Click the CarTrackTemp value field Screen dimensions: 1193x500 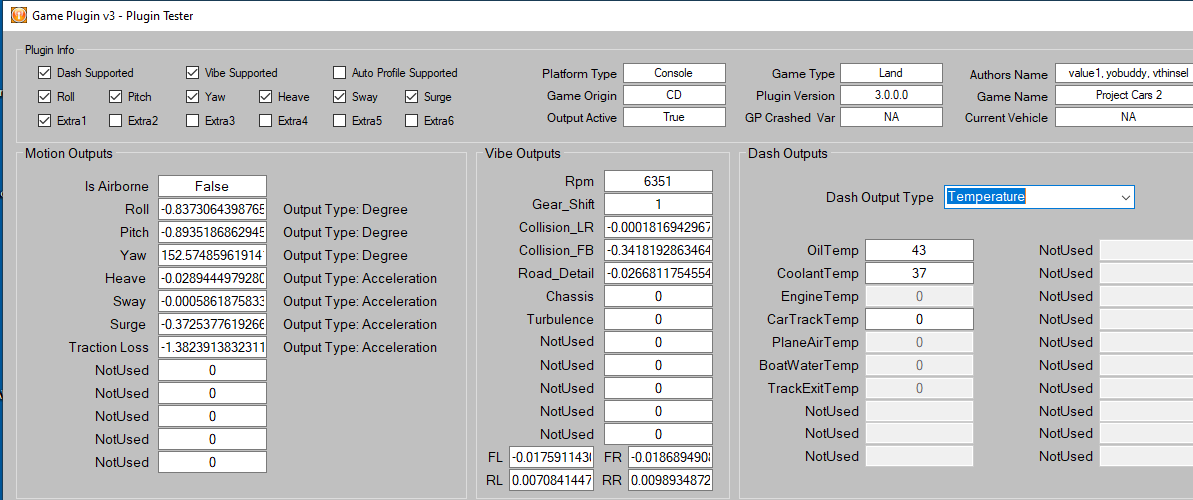click(919, 319)
